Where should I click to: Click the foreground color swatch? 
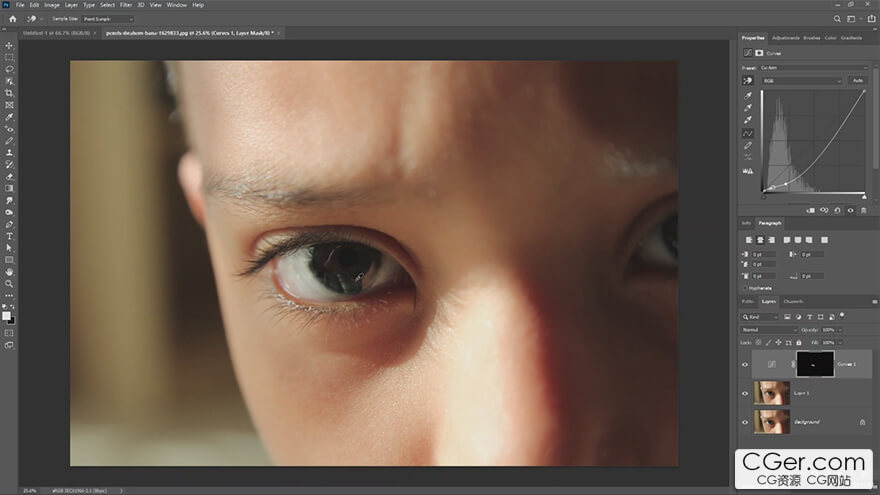6,316
